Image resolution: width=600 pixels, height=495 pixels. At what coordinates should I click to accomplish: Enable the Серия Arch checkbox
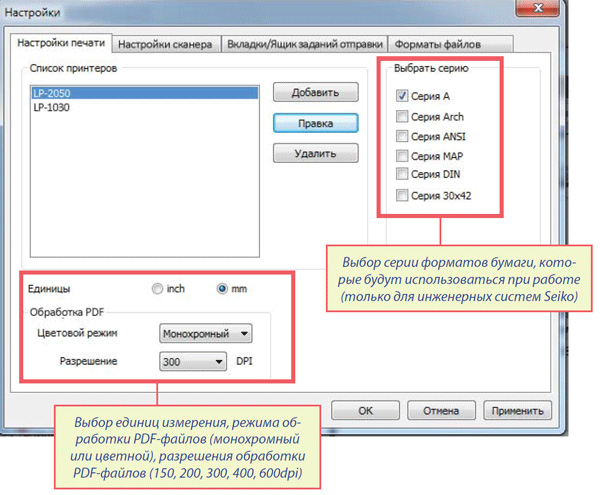(402, 117)
